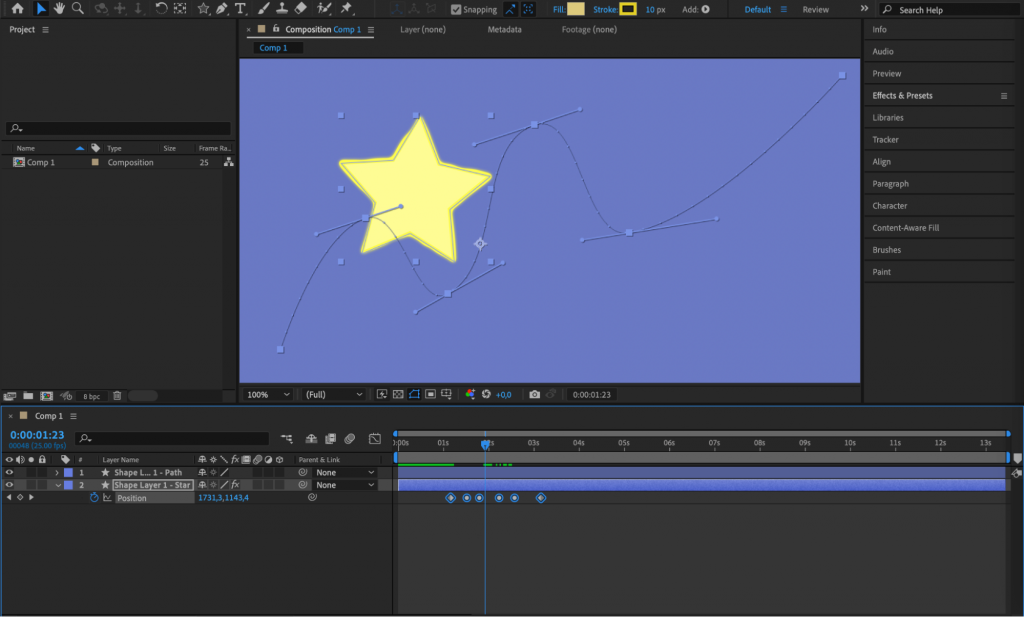This screenshot has width=1024, height=617.
Task: Hide the Shape Layer 1 - Path layer
Action: (7, 472)
